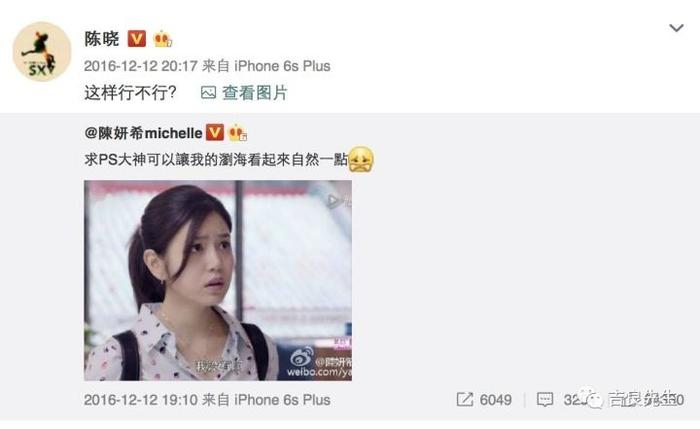Open 陈晓's profile avatar
The image size is (700, 429).
[42, 51]
